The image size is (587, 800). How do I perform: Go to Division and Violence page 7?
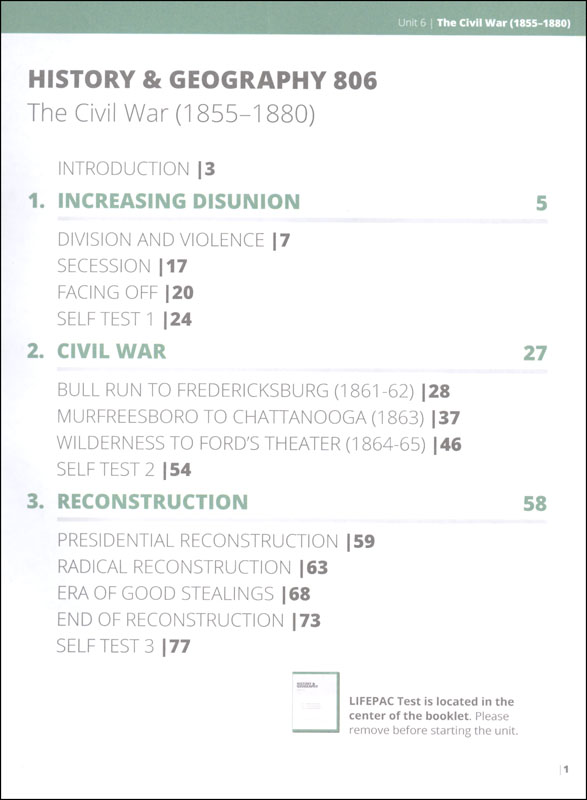point(173,240)
